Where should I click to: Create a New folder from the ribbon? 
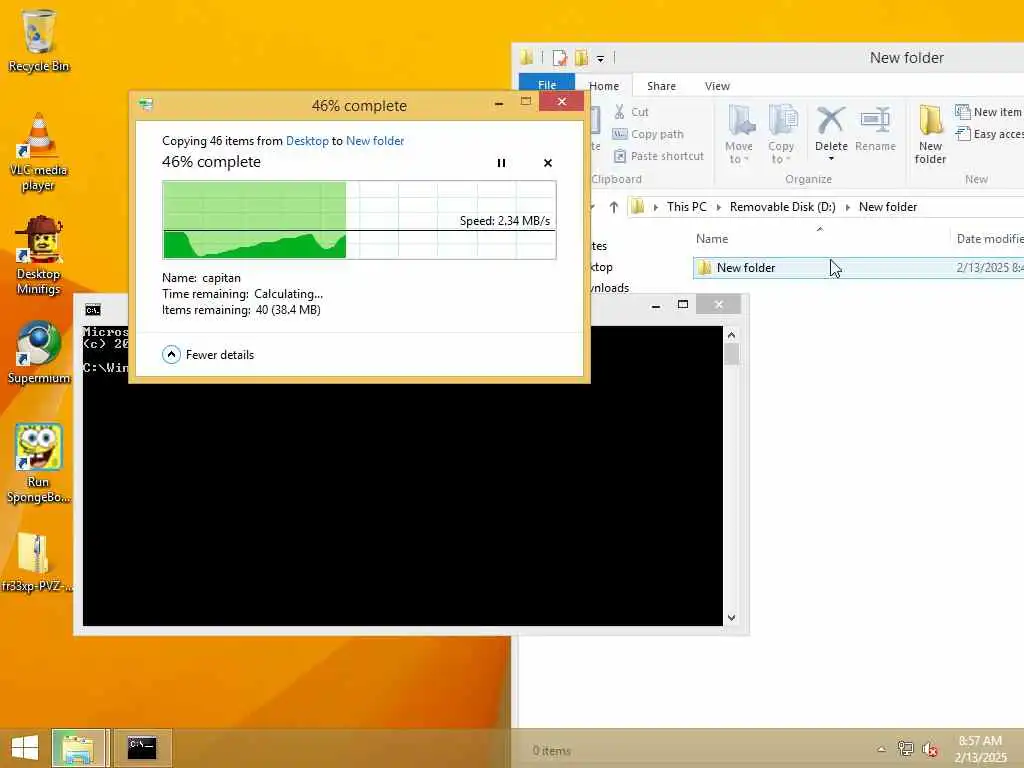[x=930, y=134]
